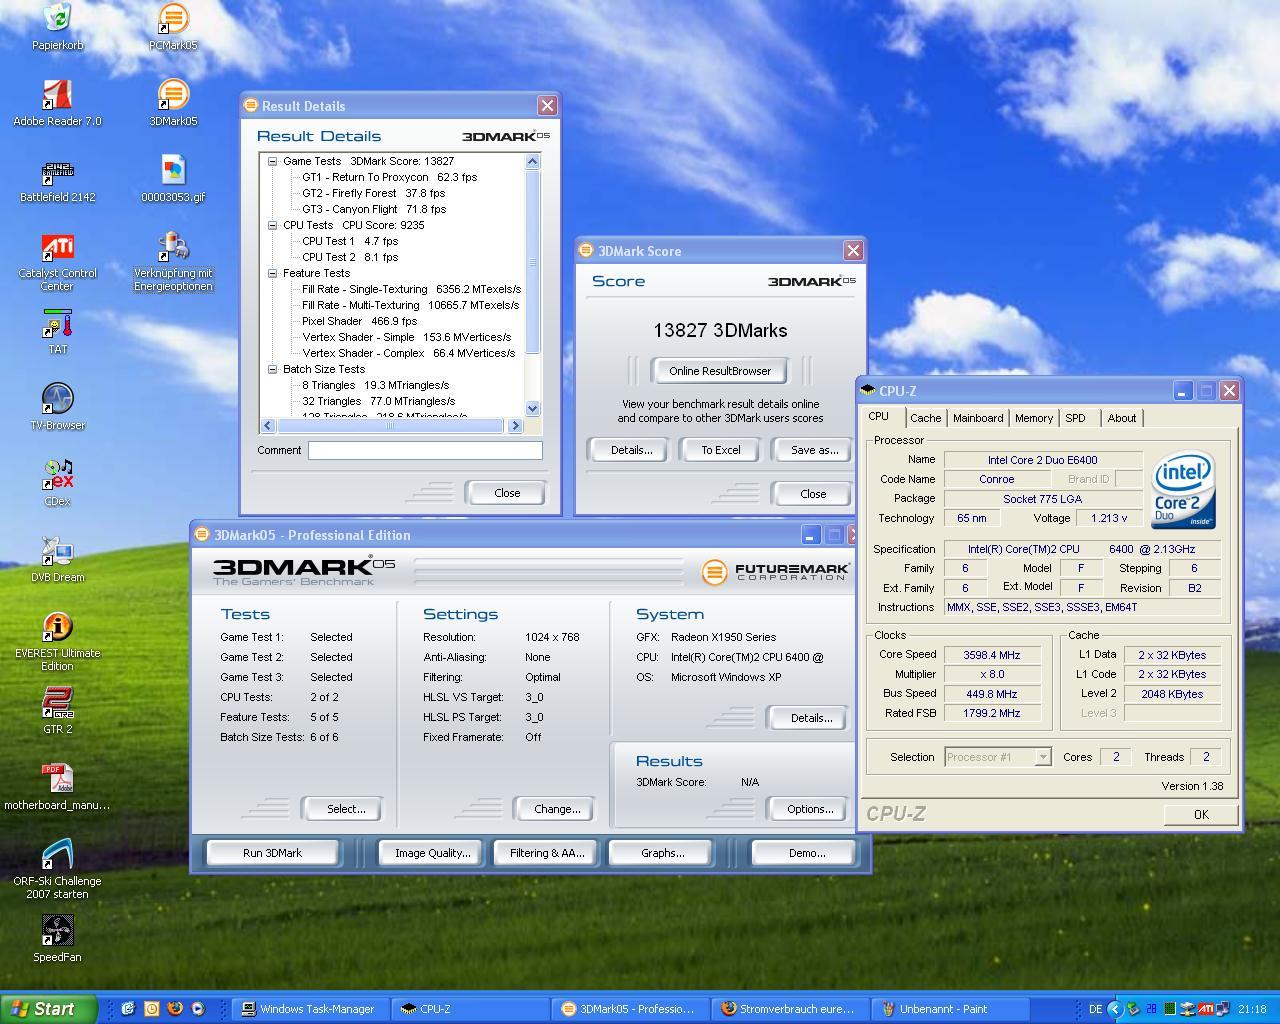Click the Online ResultBrowser button
This screenshot has height=1024, width=1280.
(x=720, y=371)
